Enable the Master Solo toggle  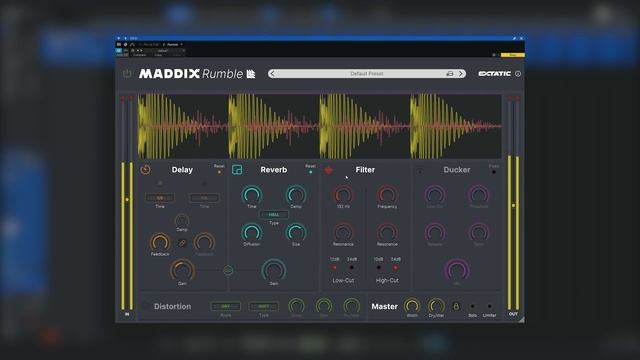pos(472,306)
